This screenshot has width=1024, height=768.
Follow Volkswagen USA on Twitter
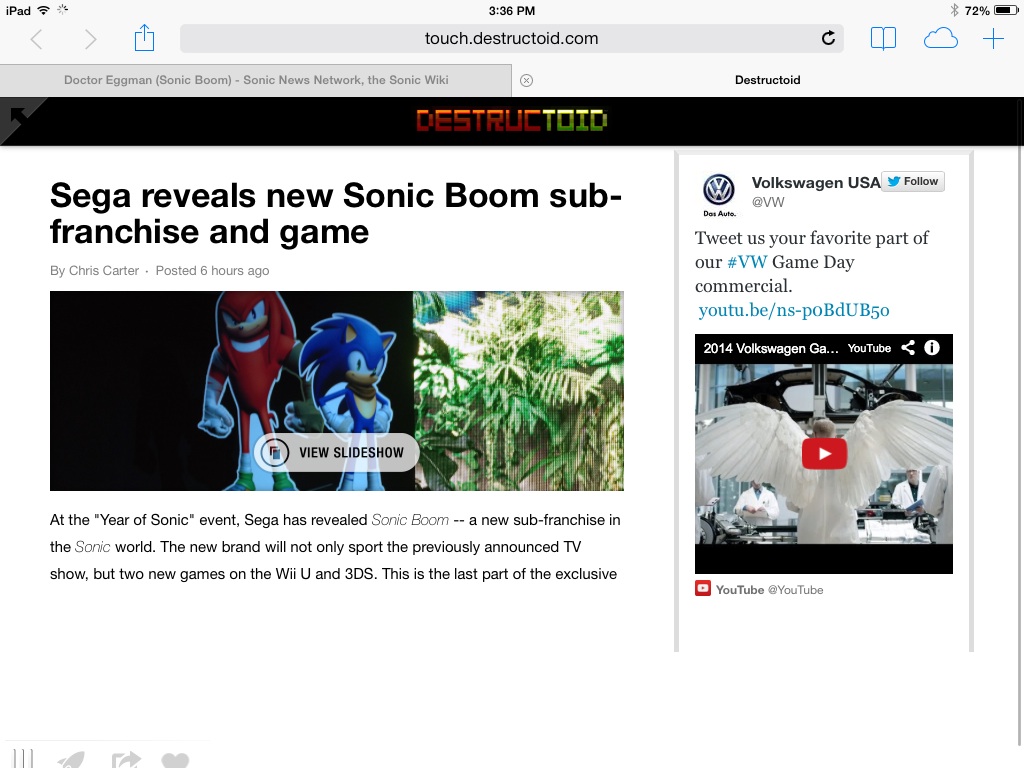click(913, 182)
